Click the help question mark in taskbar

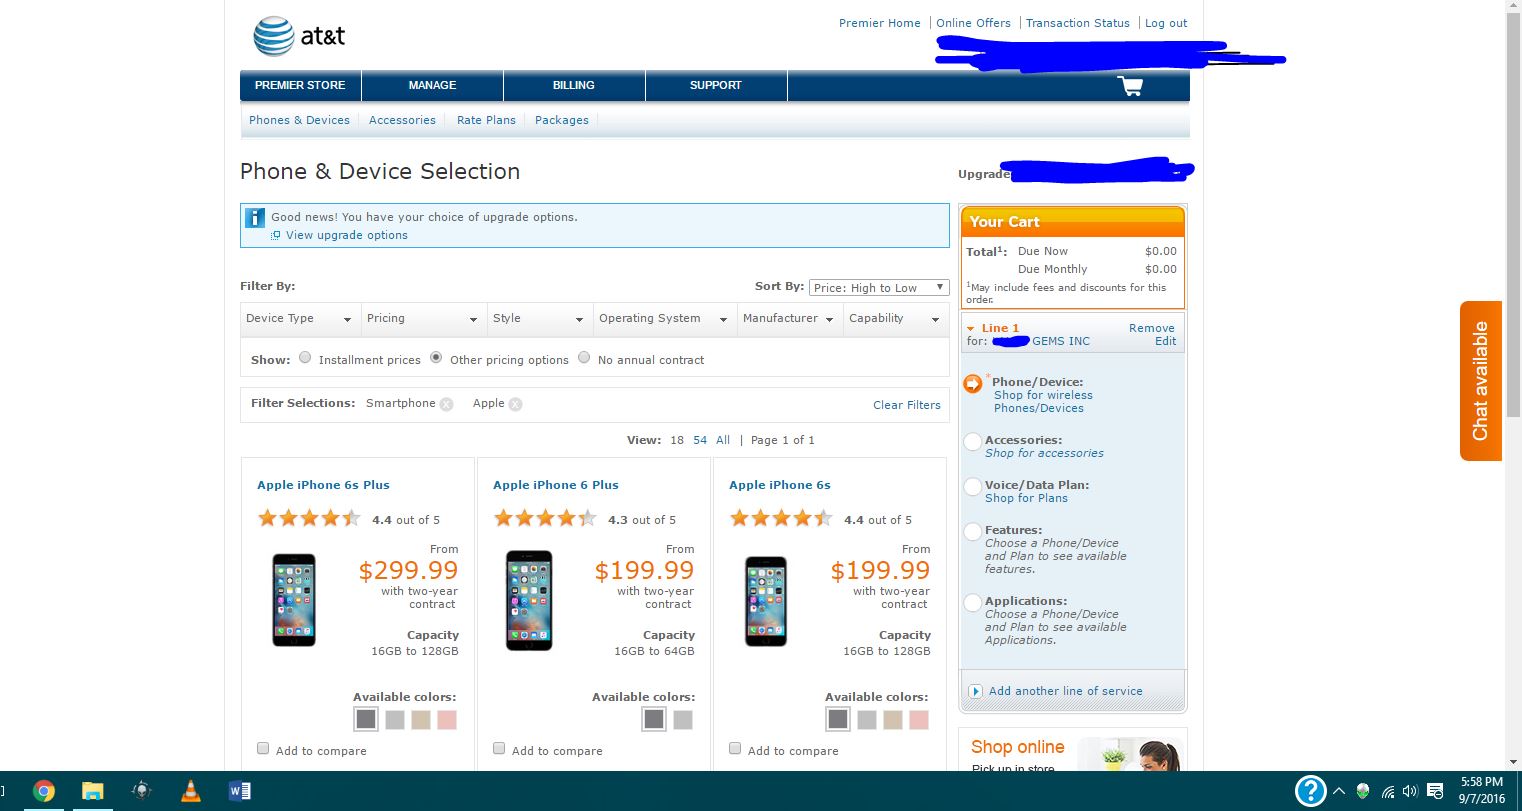[x=1309, y=791]
